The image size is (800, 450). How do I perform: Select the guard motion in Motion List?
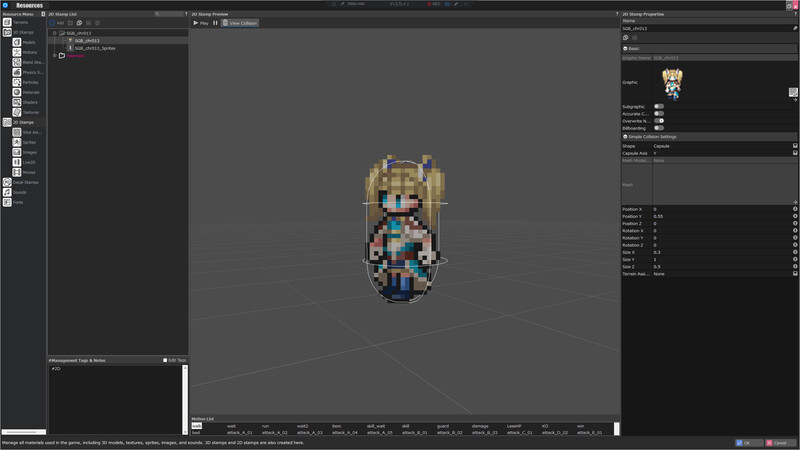pos(443,426)
